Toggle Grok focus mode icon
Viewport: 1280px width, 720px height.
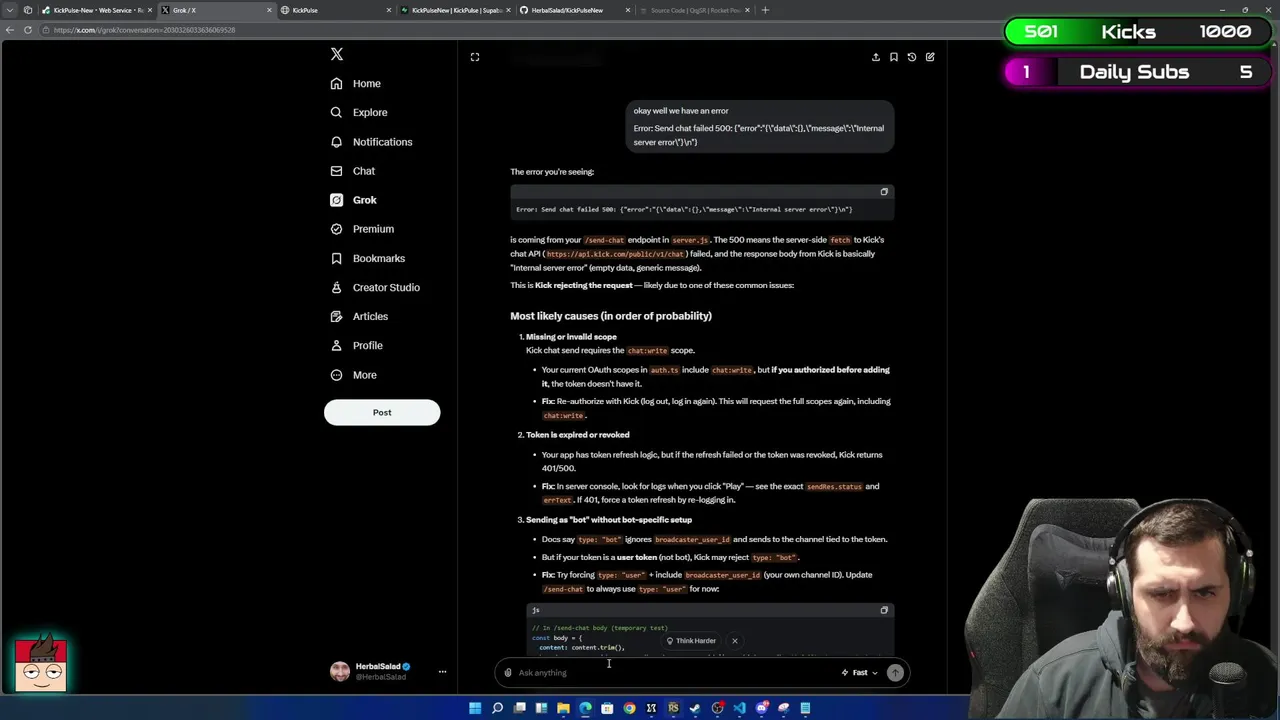coord(475,57)
